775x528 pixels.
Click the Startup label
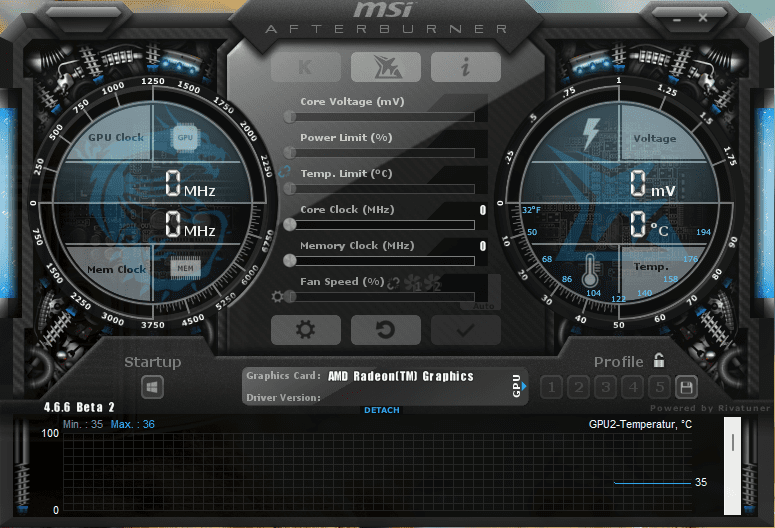[153, 362]
